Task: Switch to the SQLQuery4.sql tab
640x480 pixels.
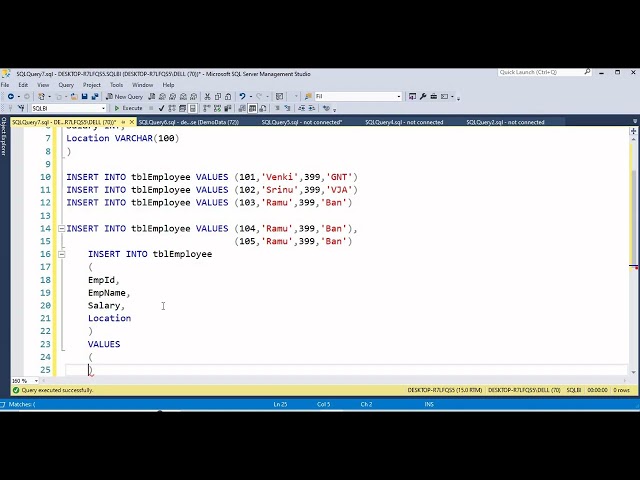Action: pos(404,122)
